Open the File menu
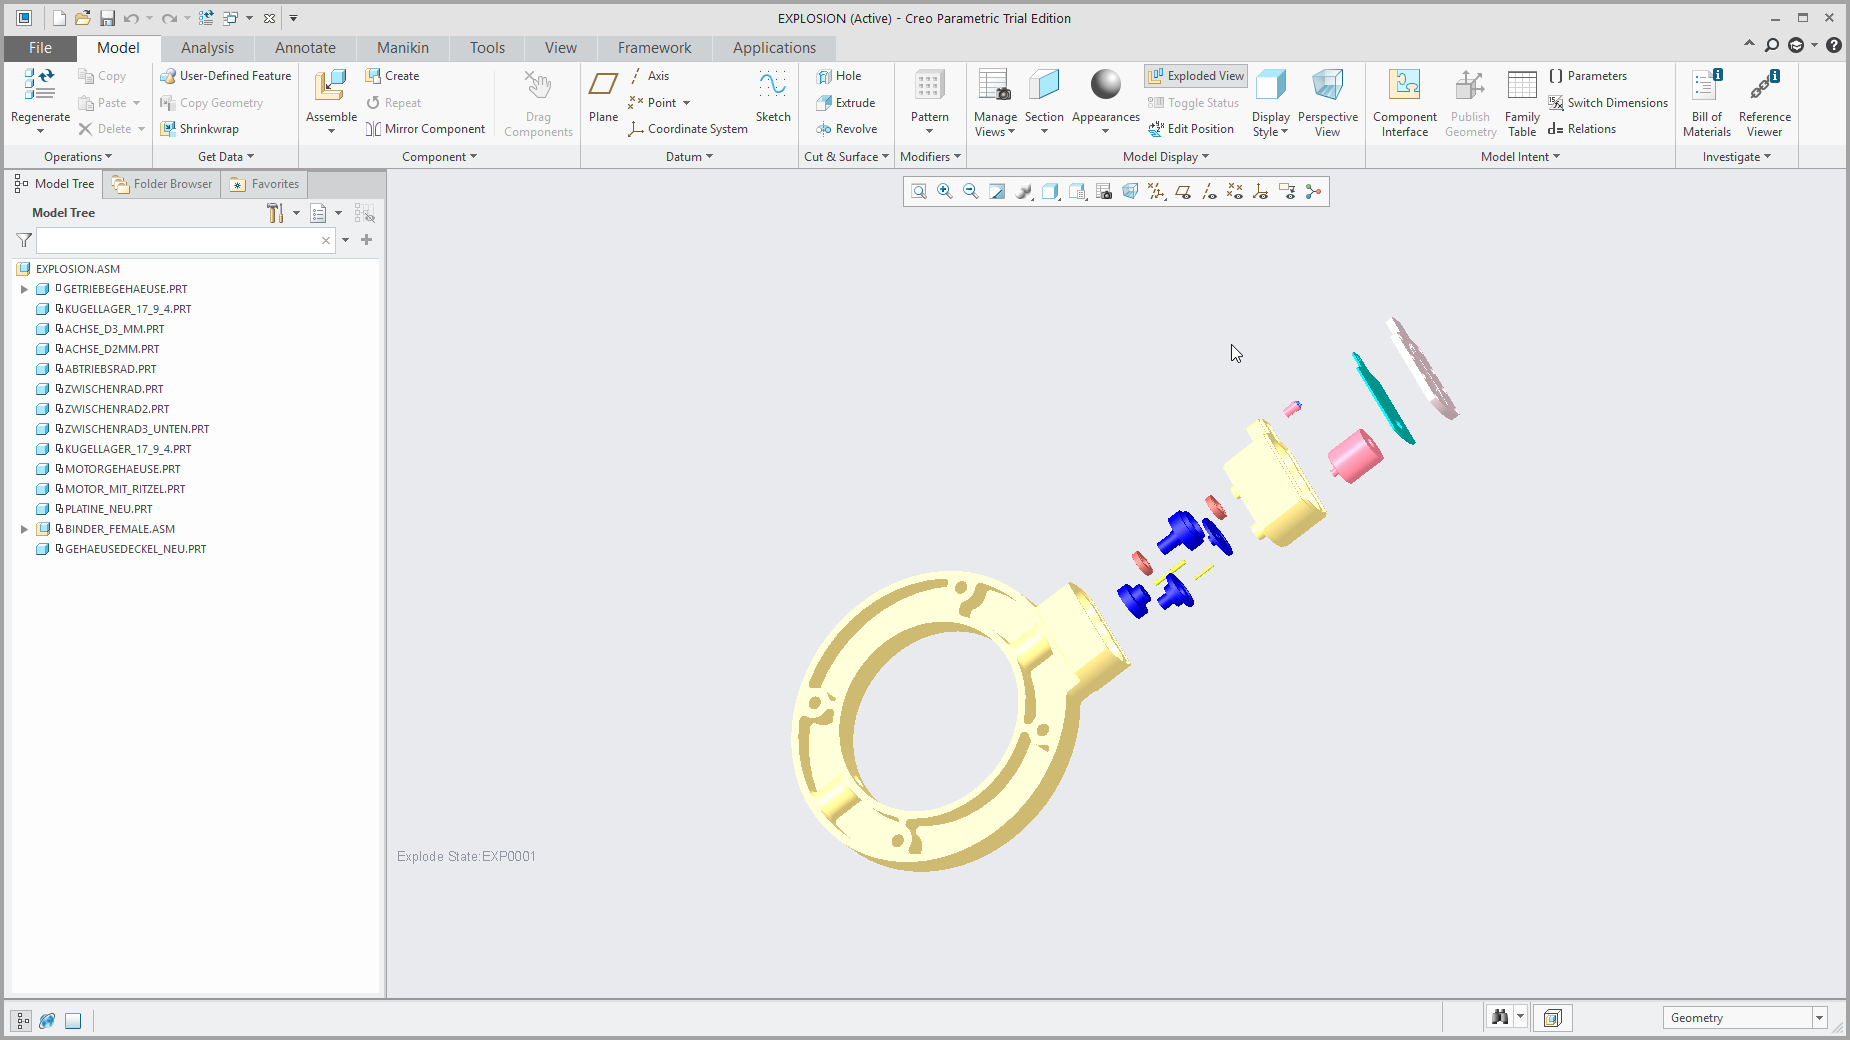1850x1040 pixels. [x=40, y=48]
